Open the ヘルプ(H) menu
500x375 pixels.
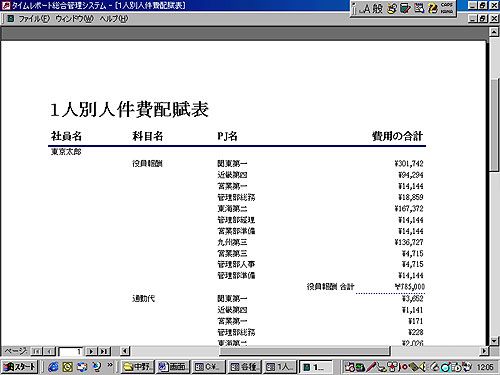(x=114, y=19)
